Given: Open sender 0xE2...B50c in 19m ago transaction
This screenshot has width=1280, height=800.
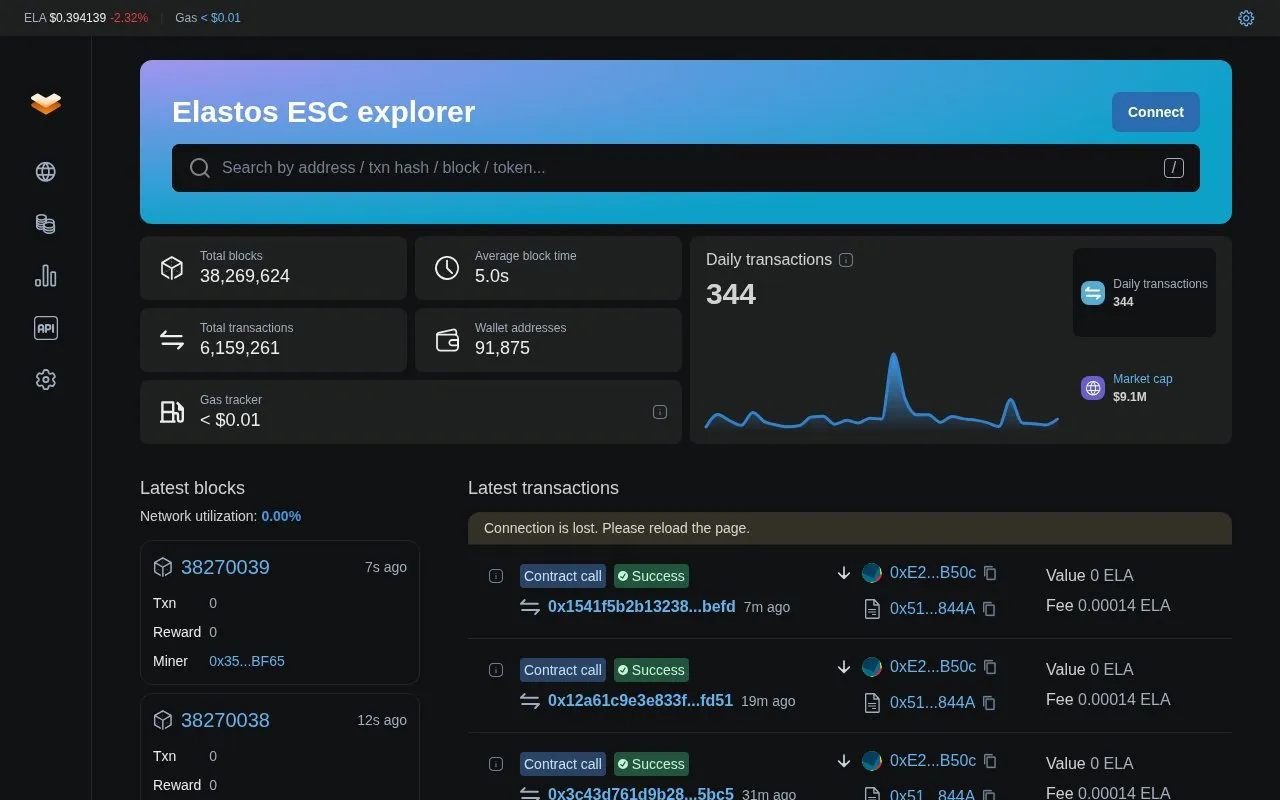Looking at the screenshot, I should click(933, 667).
